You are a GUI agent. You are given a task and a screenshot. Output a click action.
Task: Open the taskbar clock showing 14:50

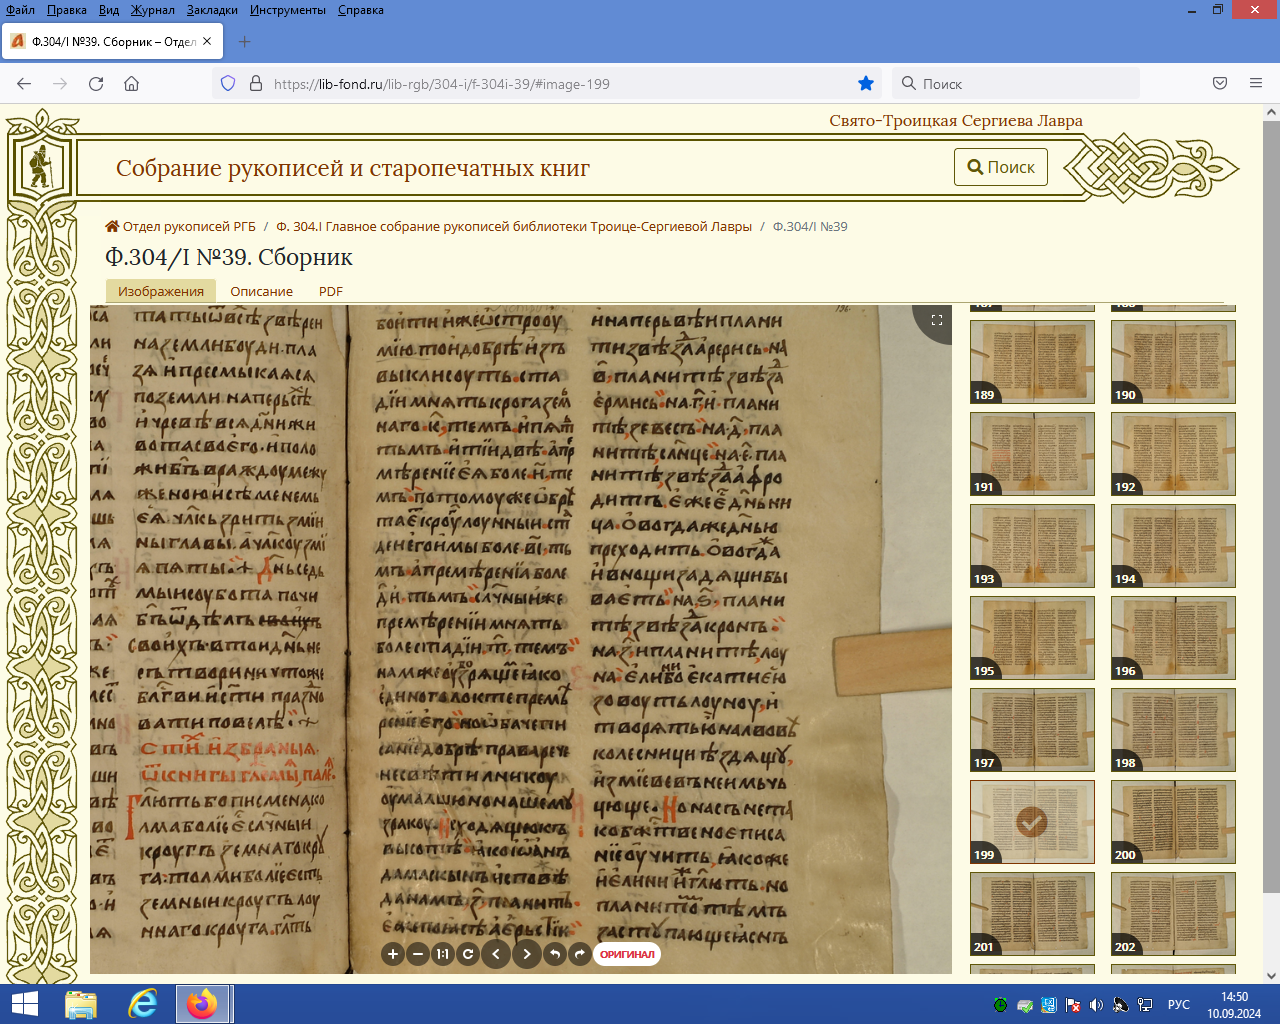click(1234, 1005)
